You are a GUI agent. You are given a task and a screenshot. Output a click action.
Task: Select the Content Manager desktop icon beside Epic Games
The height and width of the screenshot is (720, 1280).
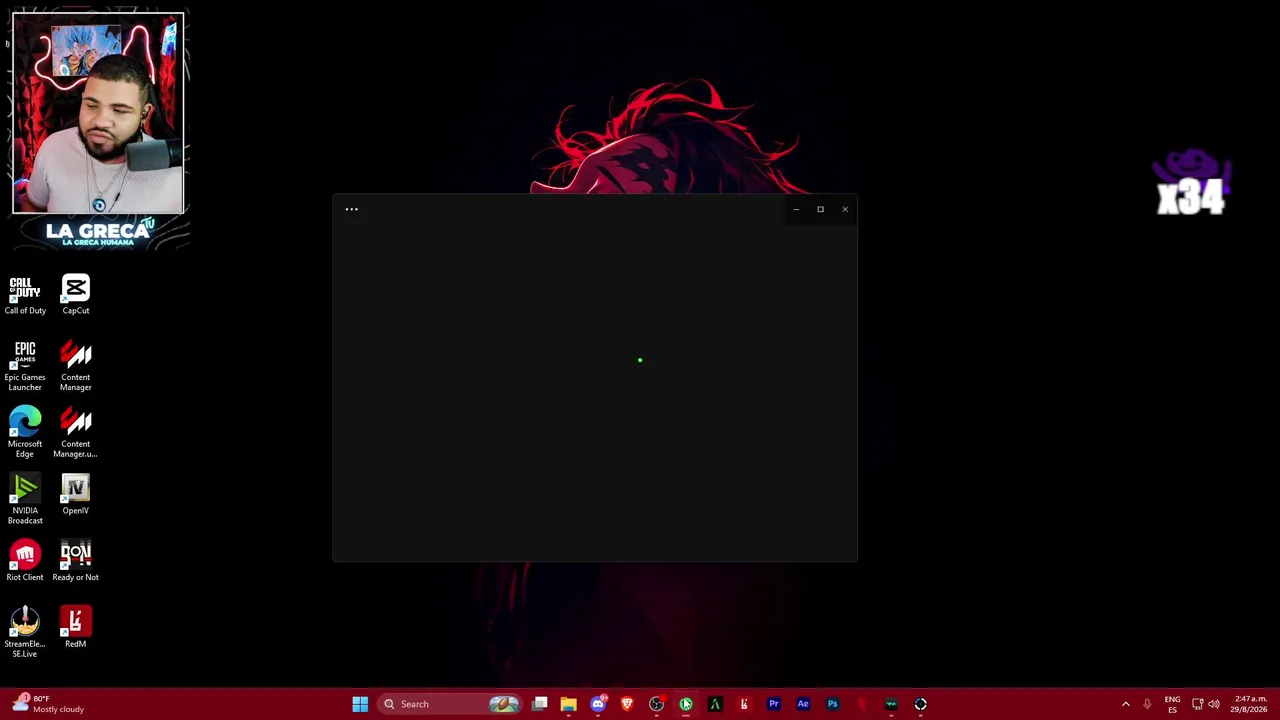76,366
